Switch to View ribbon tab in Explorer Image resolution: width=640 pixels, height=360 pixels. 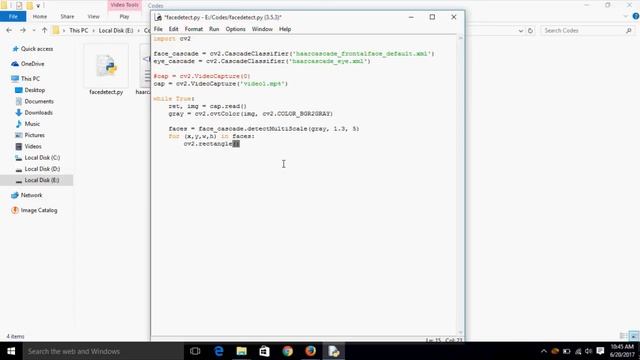[x=93, y=16]
